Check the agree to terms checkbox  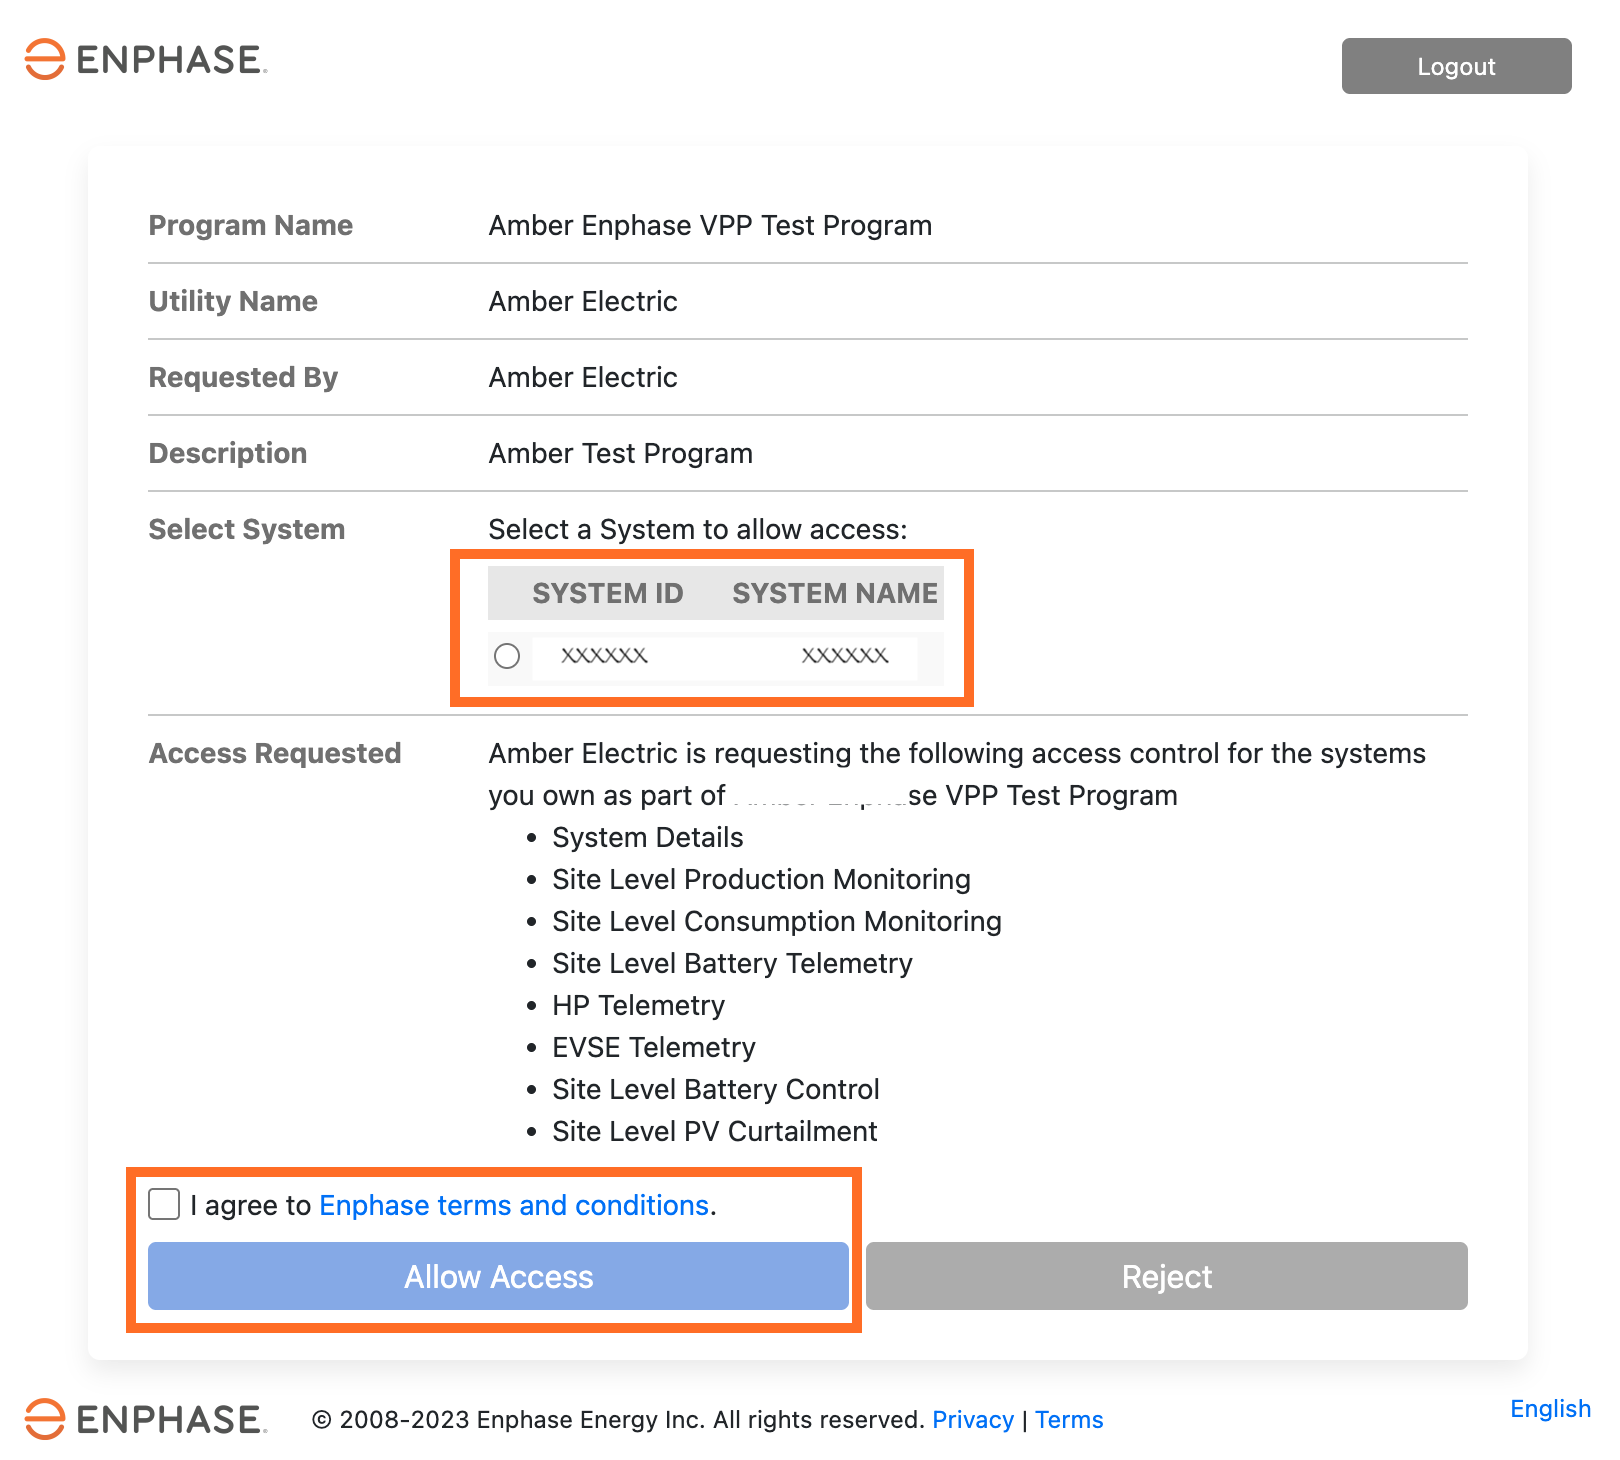click(164, 1204)
